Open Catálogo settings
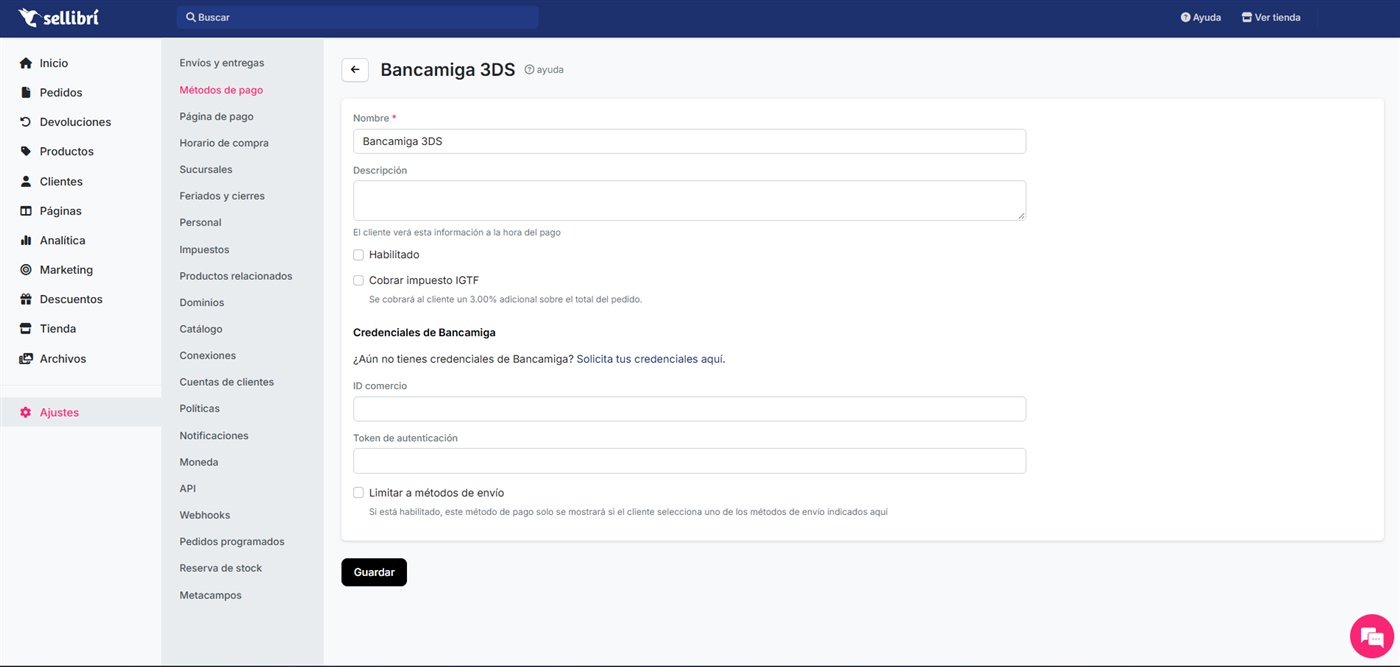This screenshot has height=667, width=1400. (201, 329)
